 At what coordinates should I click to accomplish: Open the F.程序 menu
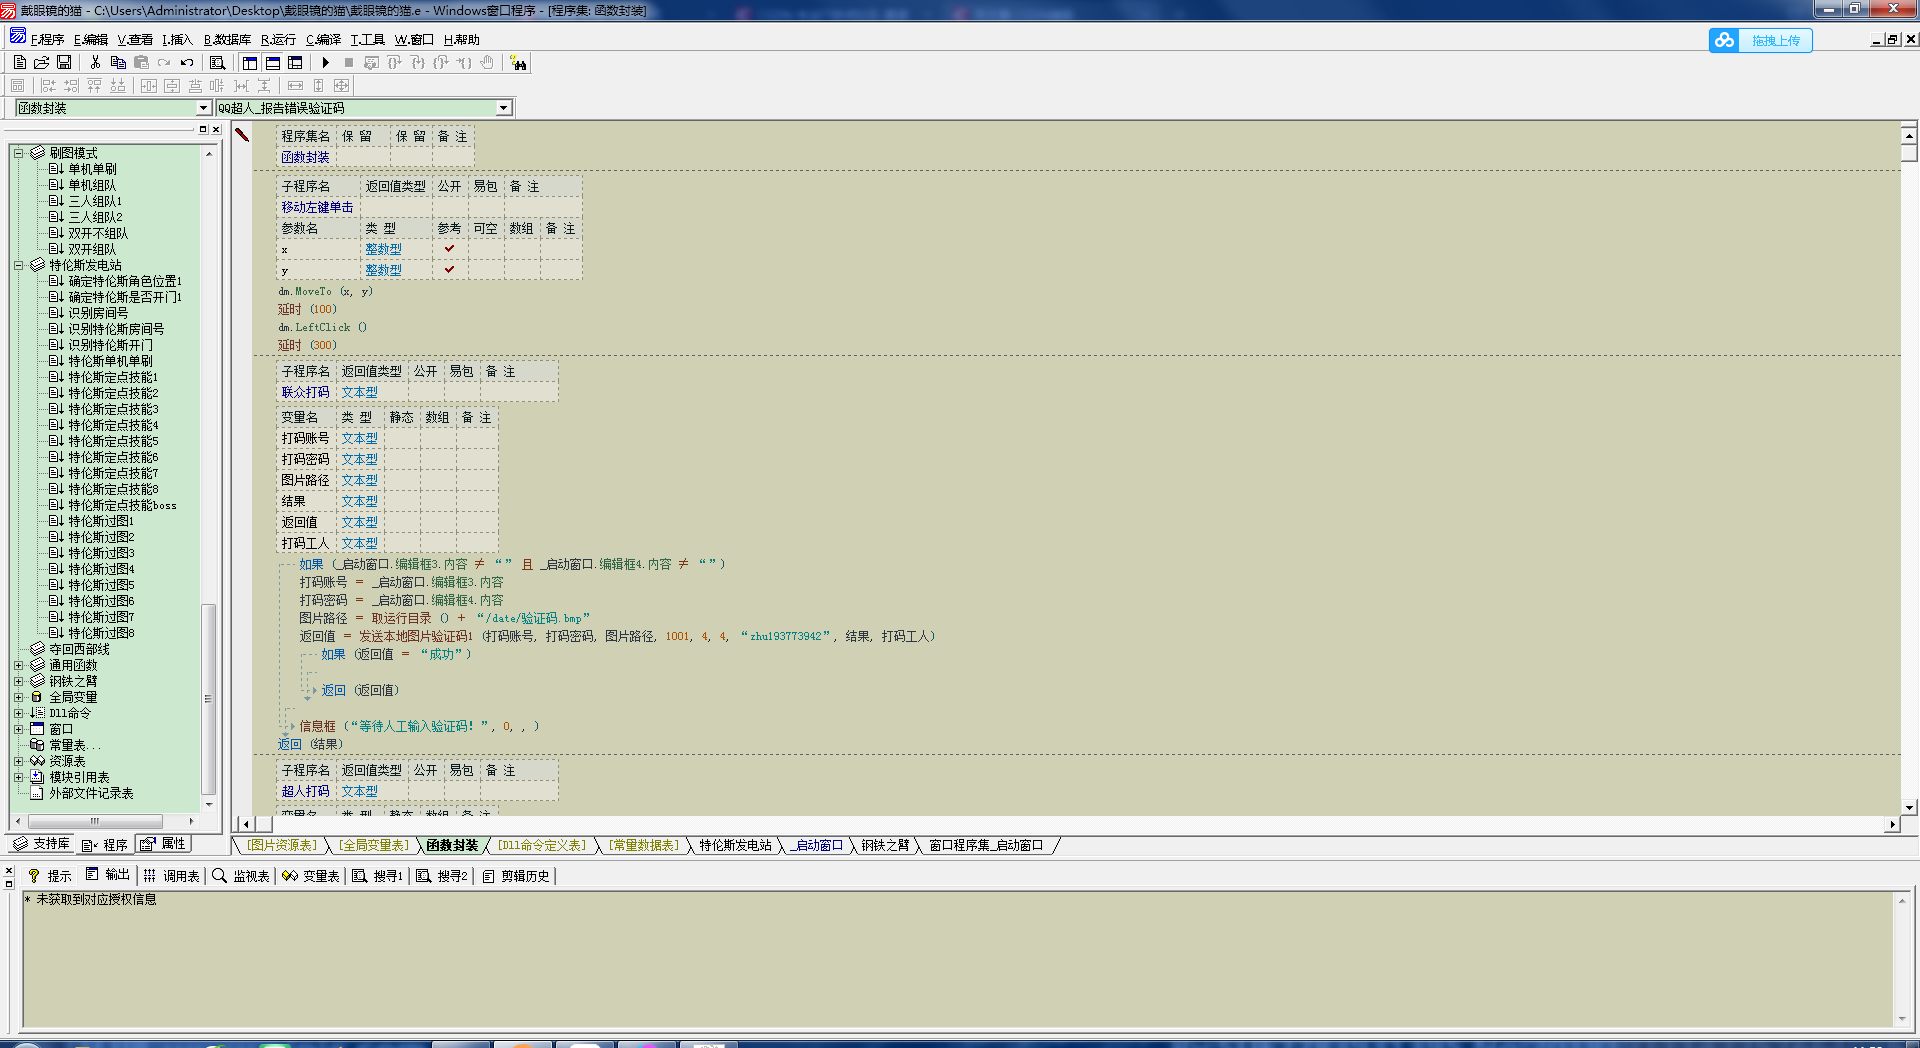point(47,40)
